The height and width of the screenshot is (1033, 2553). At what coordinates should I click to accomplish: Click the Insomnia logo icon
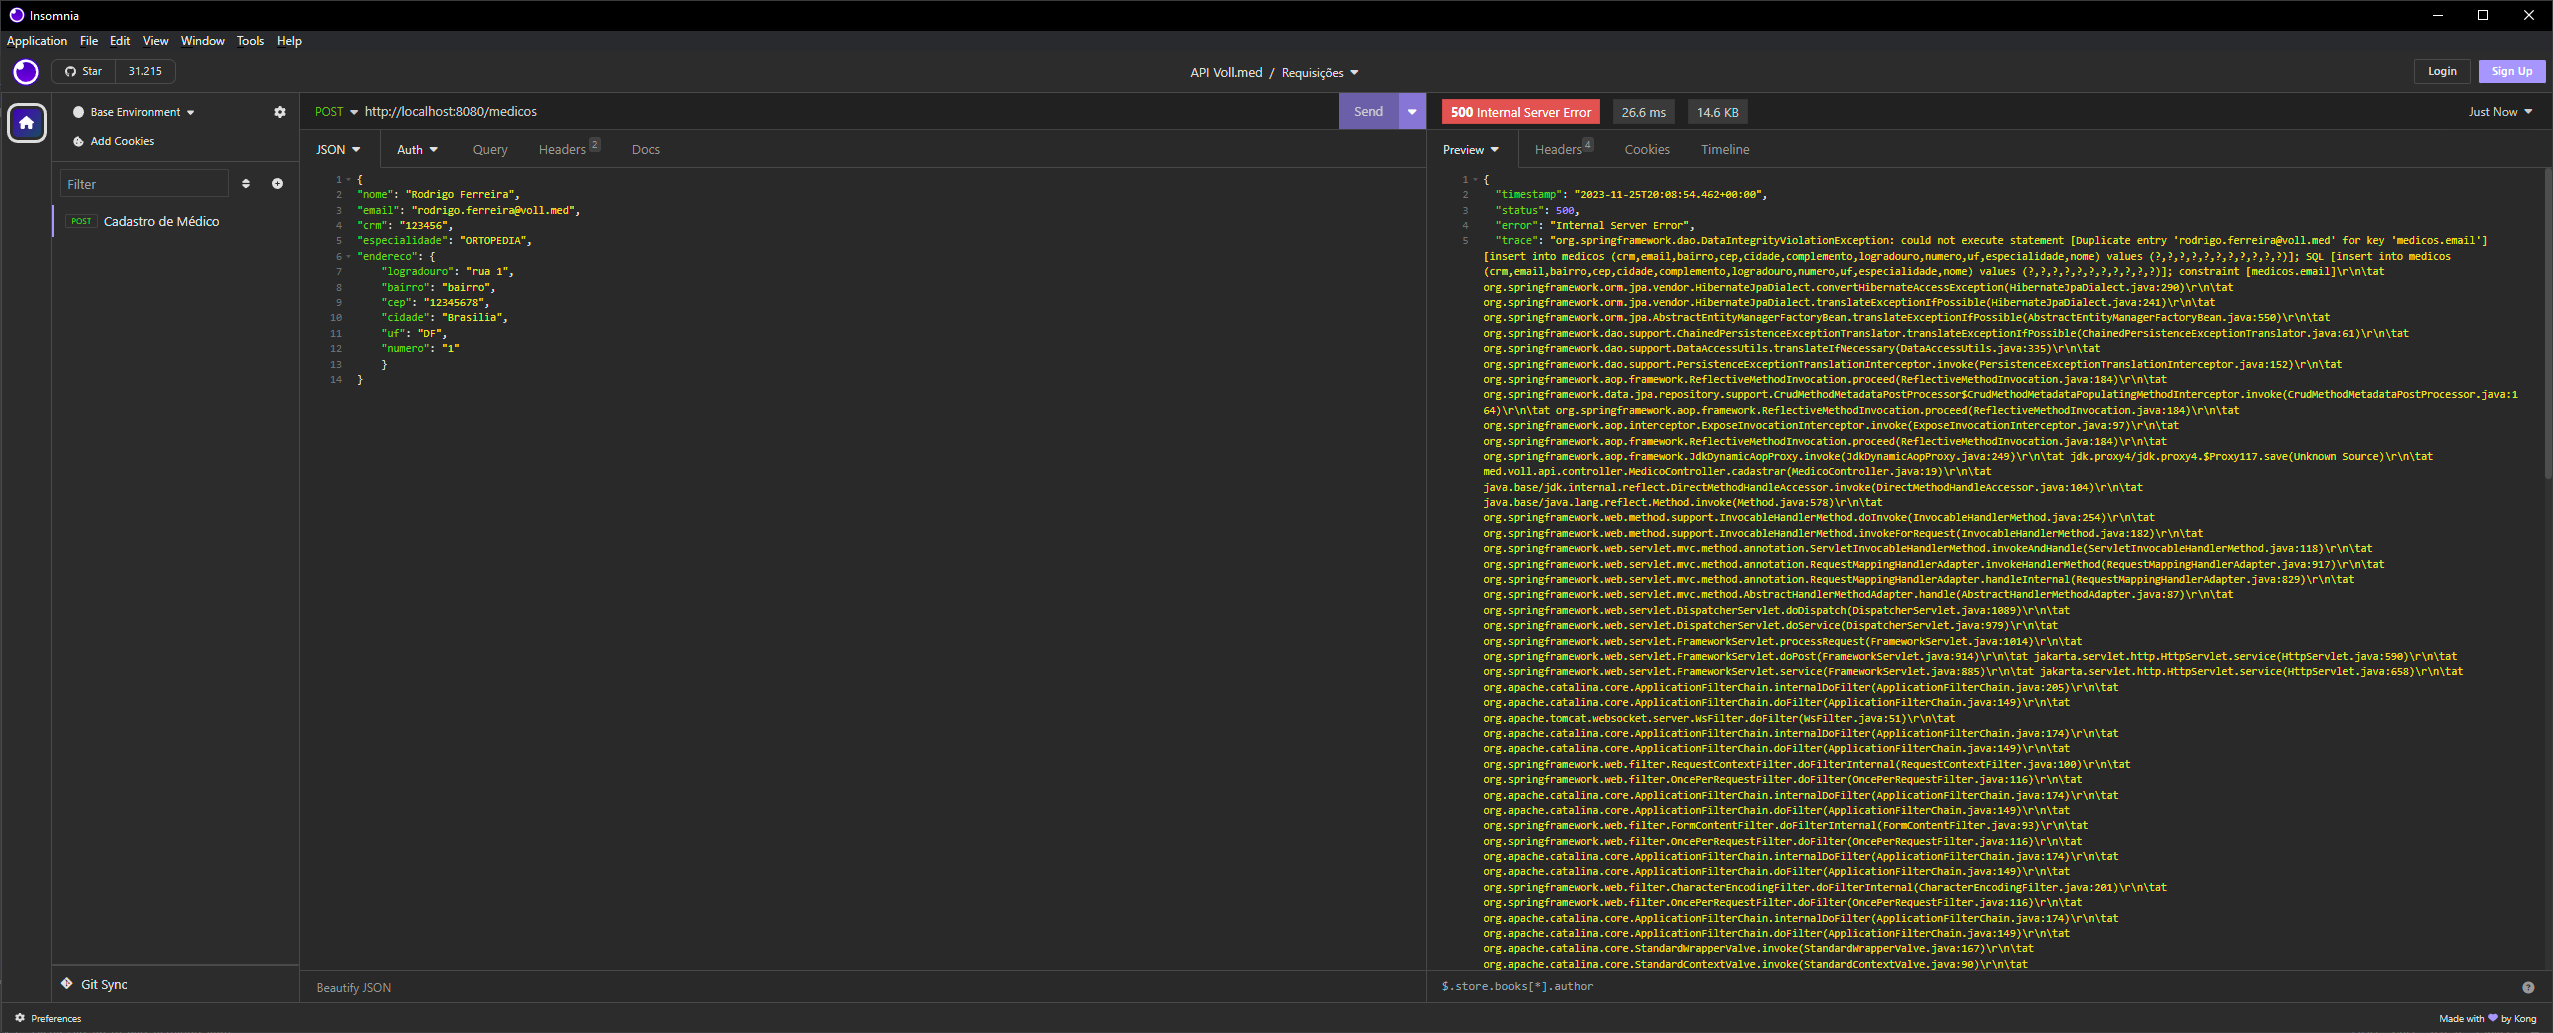26,72
